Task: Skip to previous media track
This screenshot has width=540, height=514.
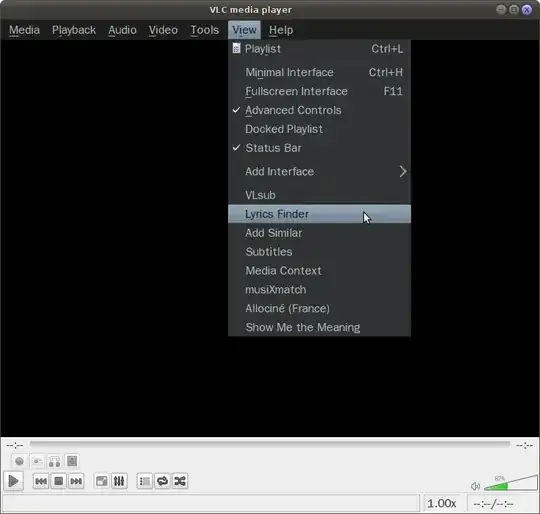Action: [x=41, y=481]
